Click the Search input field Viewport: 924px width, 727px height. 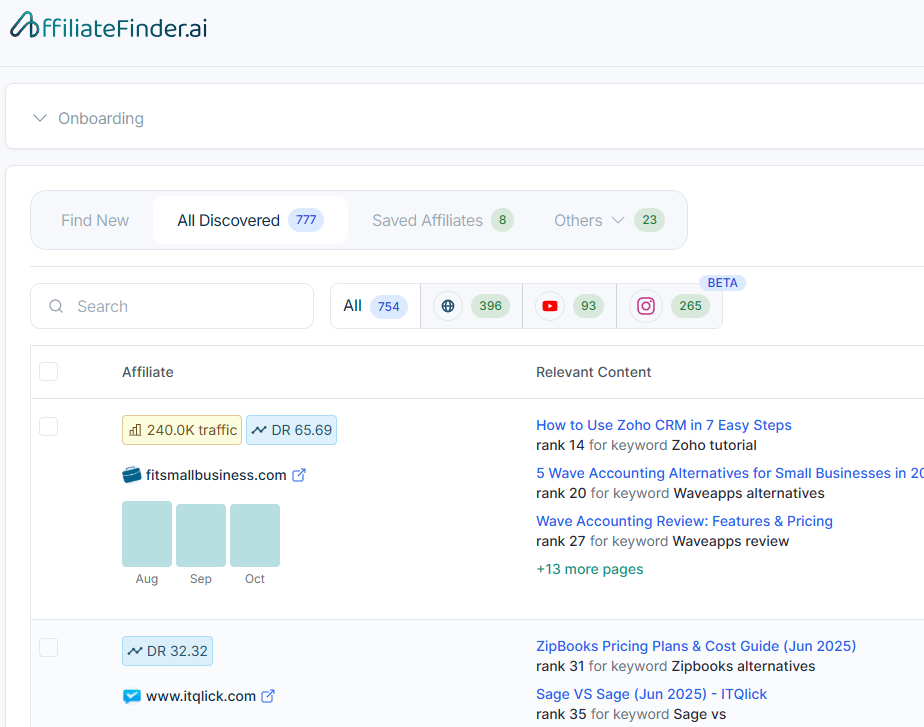pos(172,306)
